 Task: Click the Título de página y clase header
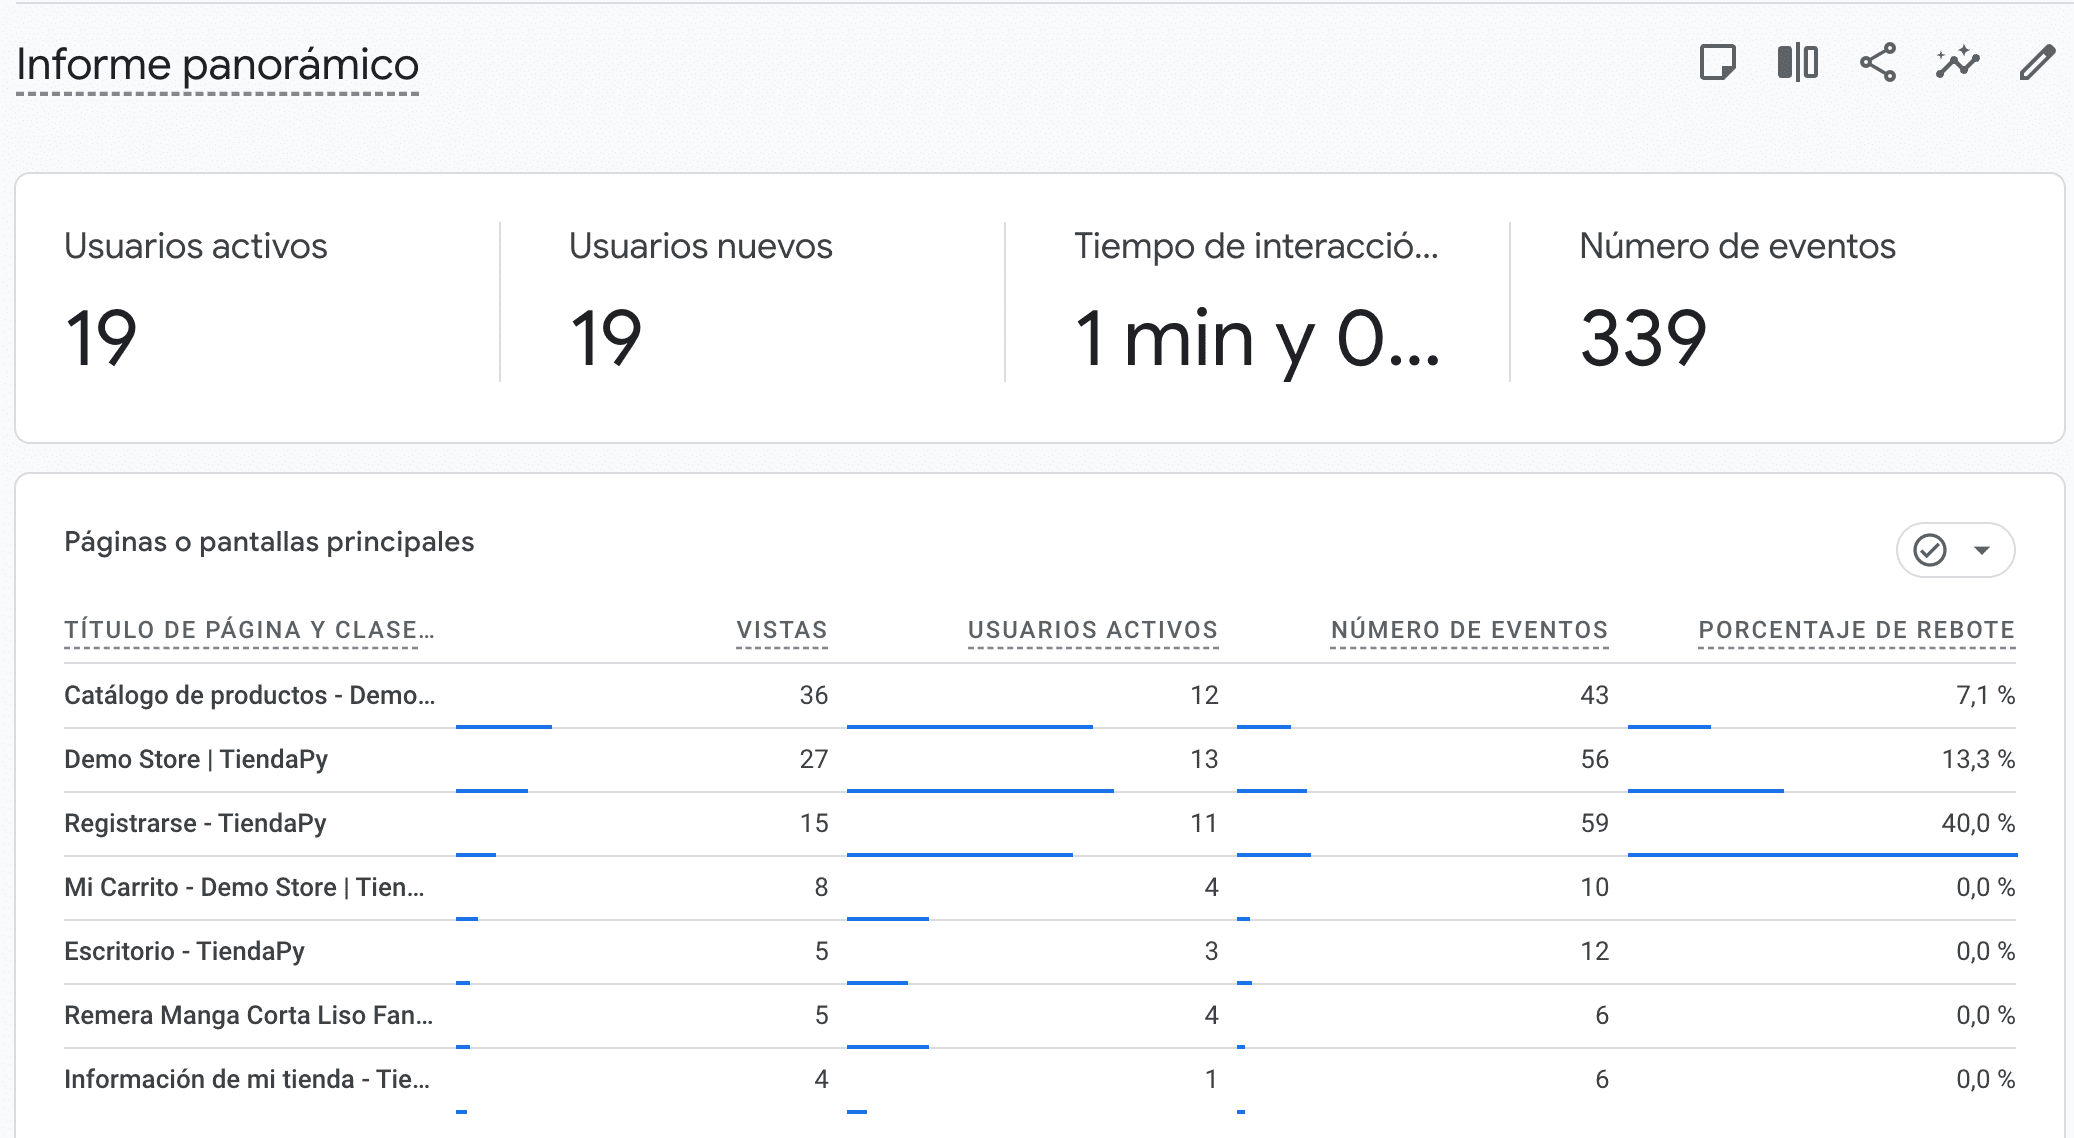pos(249,630)
